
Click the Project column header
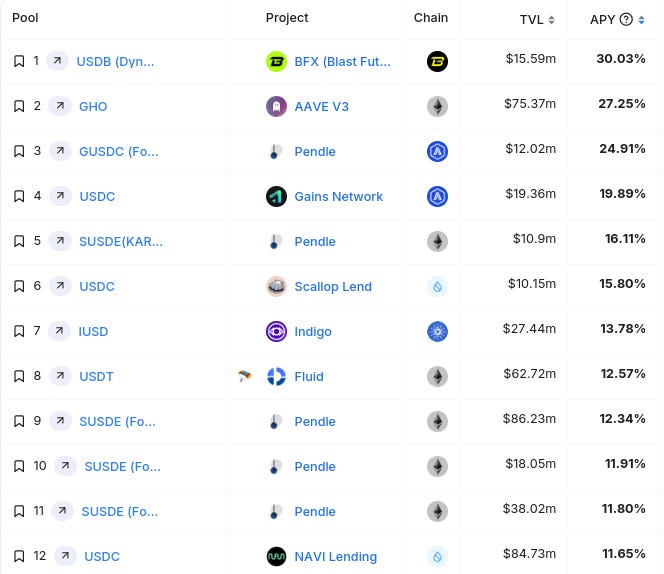[x=287, y=18]
